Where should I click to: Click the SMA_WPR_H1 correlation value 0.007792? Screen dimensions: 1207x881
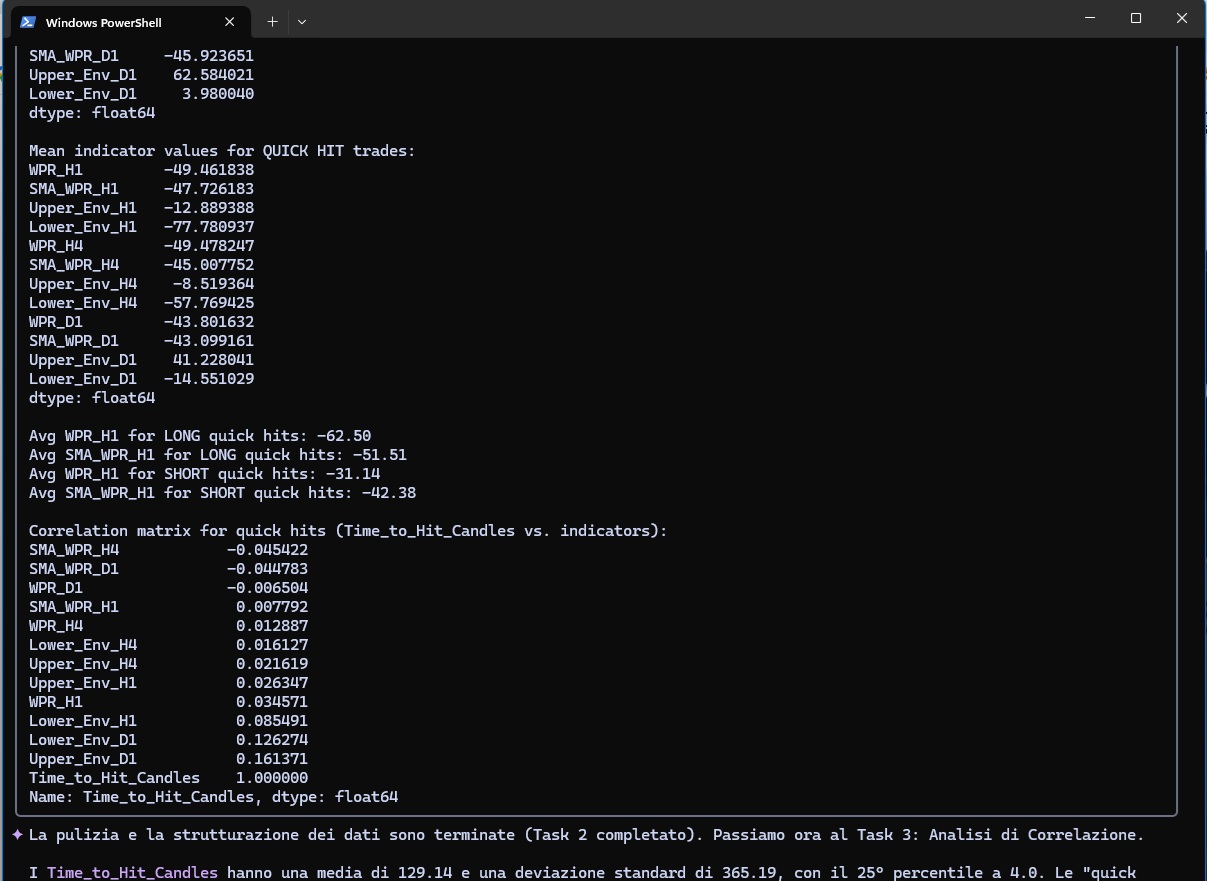tap(272, 607)
